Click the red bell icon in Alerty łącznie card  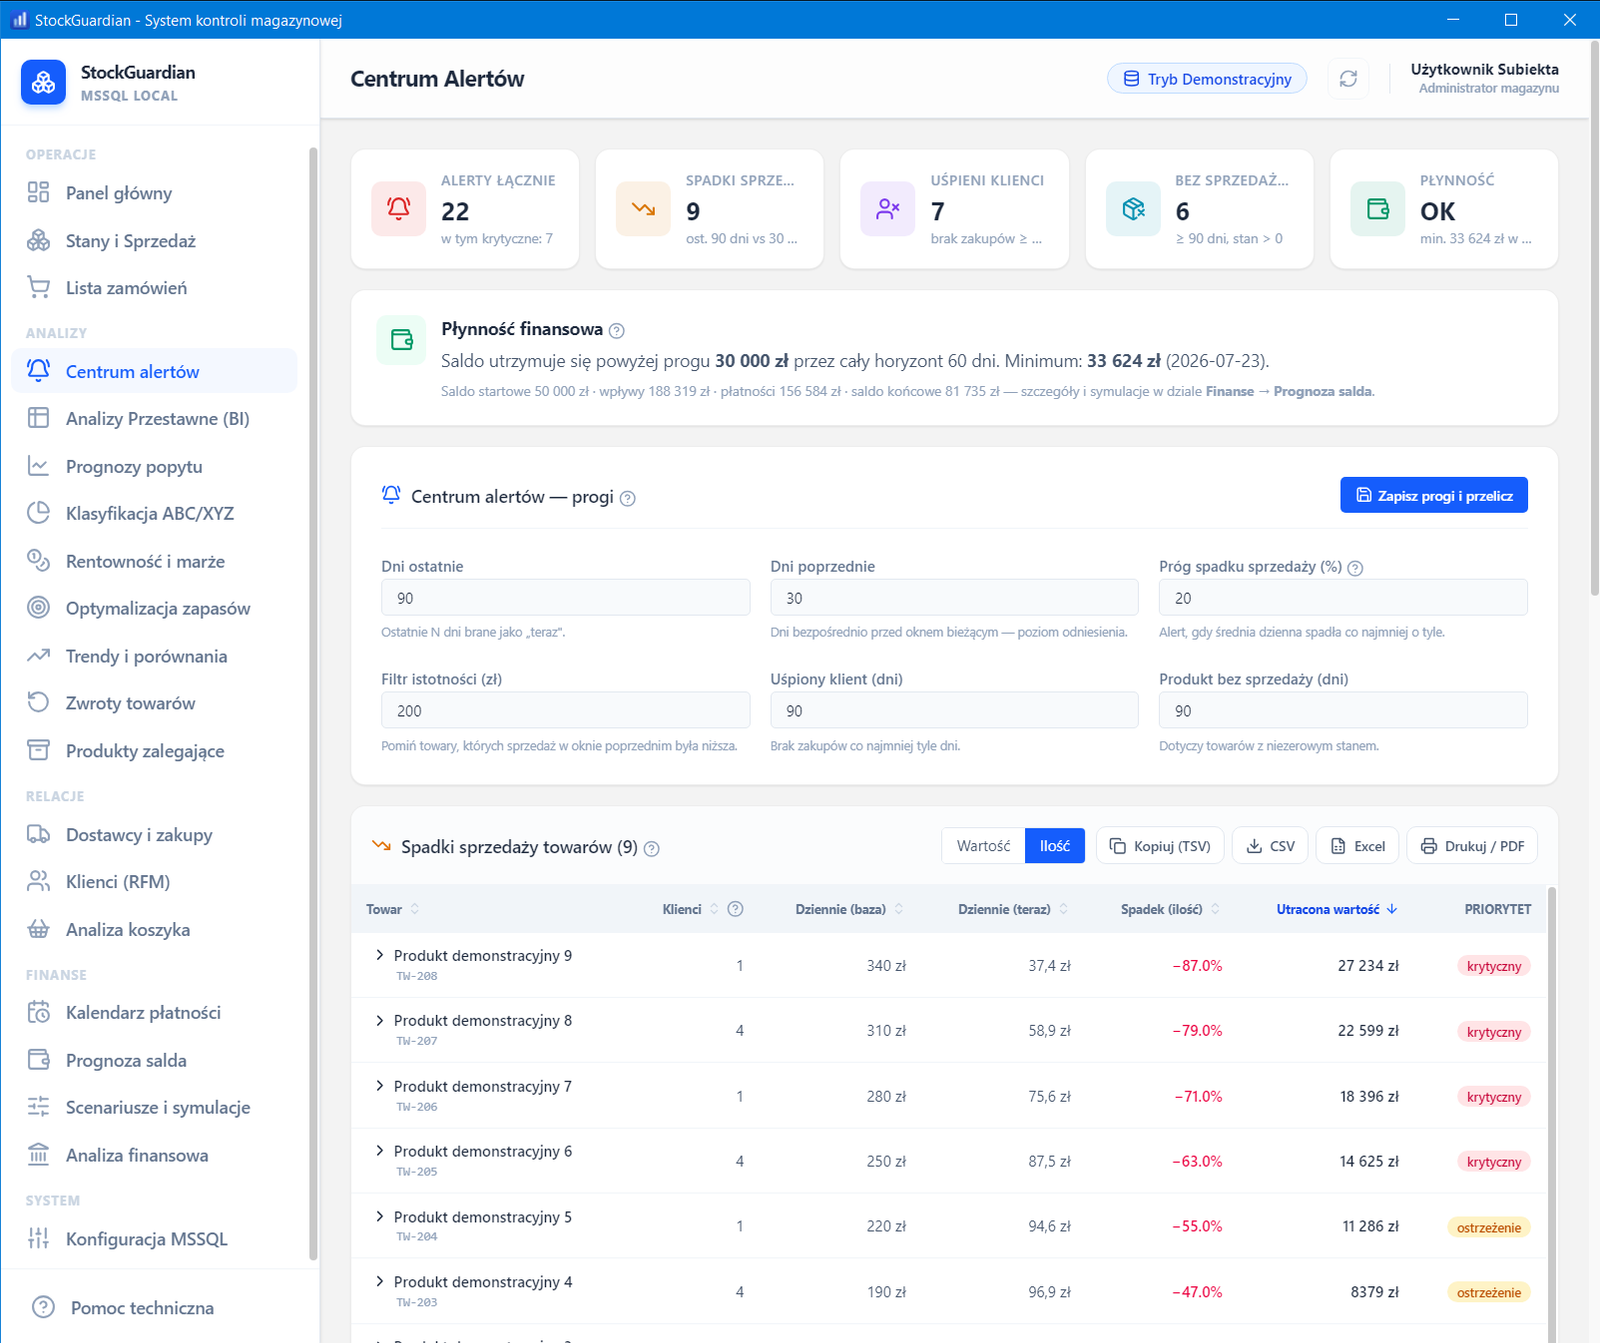pos(399,208)
